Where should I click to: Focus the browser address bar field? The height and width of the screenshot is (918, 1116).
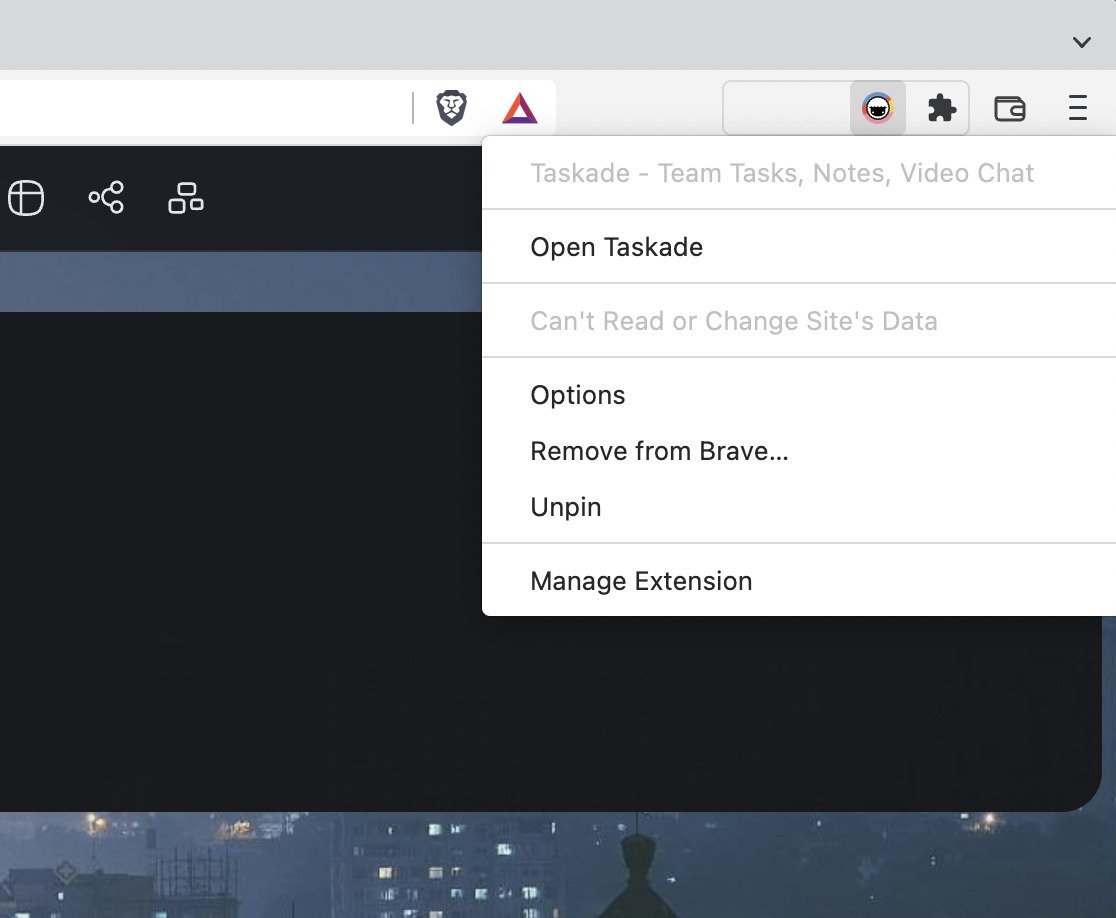pos(200,108)
